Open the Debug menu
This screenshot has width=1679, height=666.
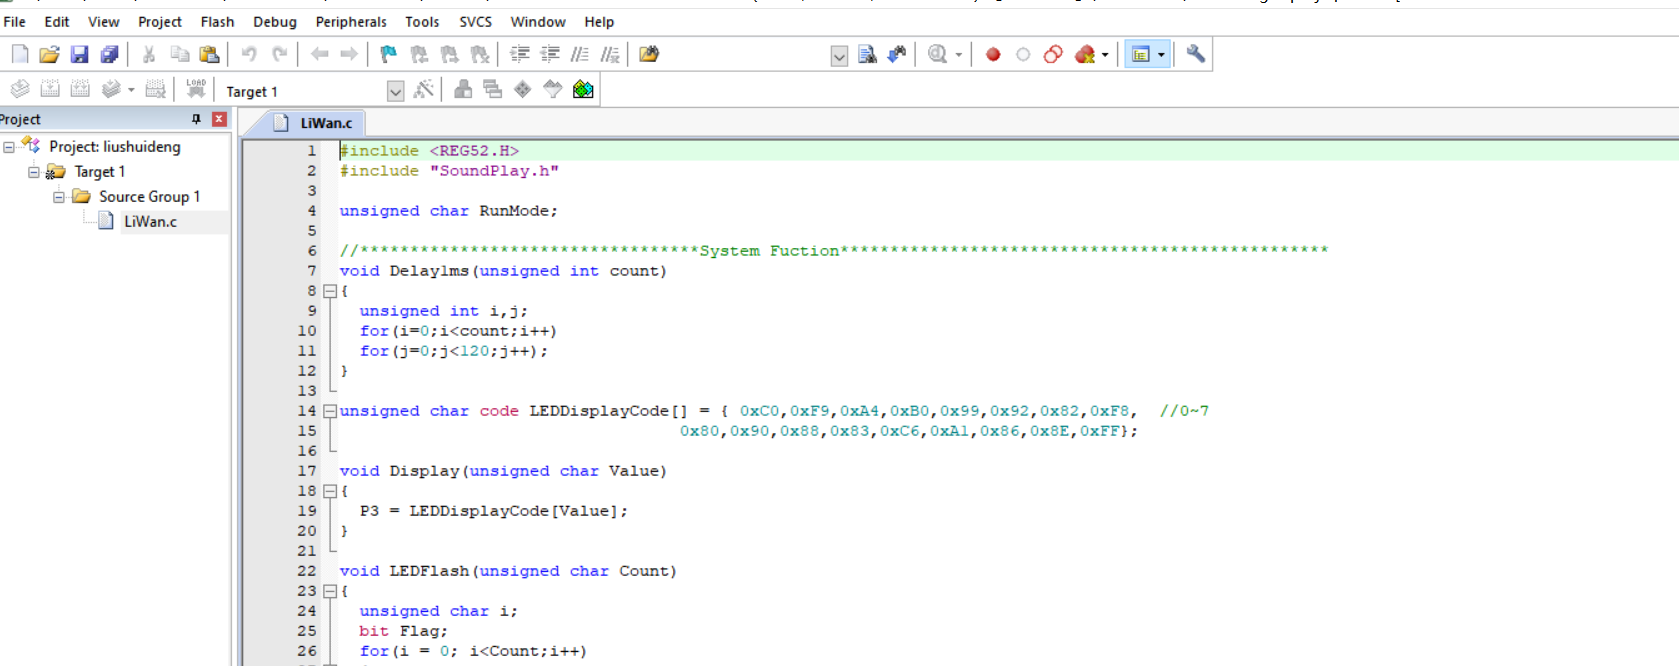275,21
